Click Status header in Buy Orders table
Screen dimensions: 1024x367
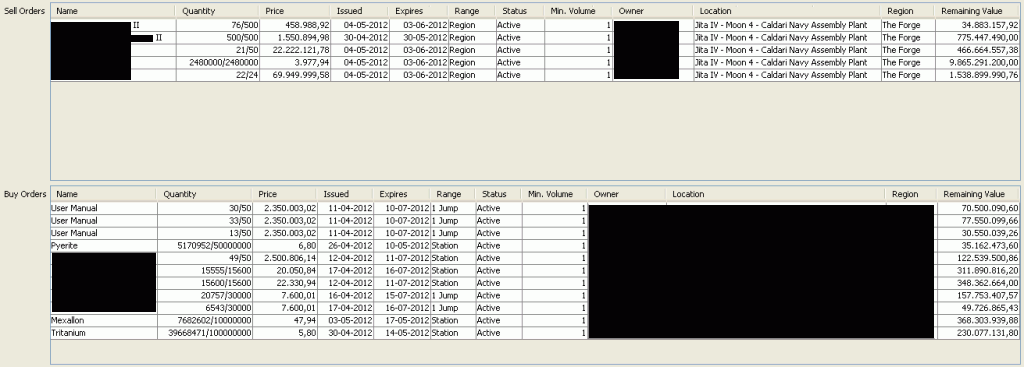(x=498, y=194)
